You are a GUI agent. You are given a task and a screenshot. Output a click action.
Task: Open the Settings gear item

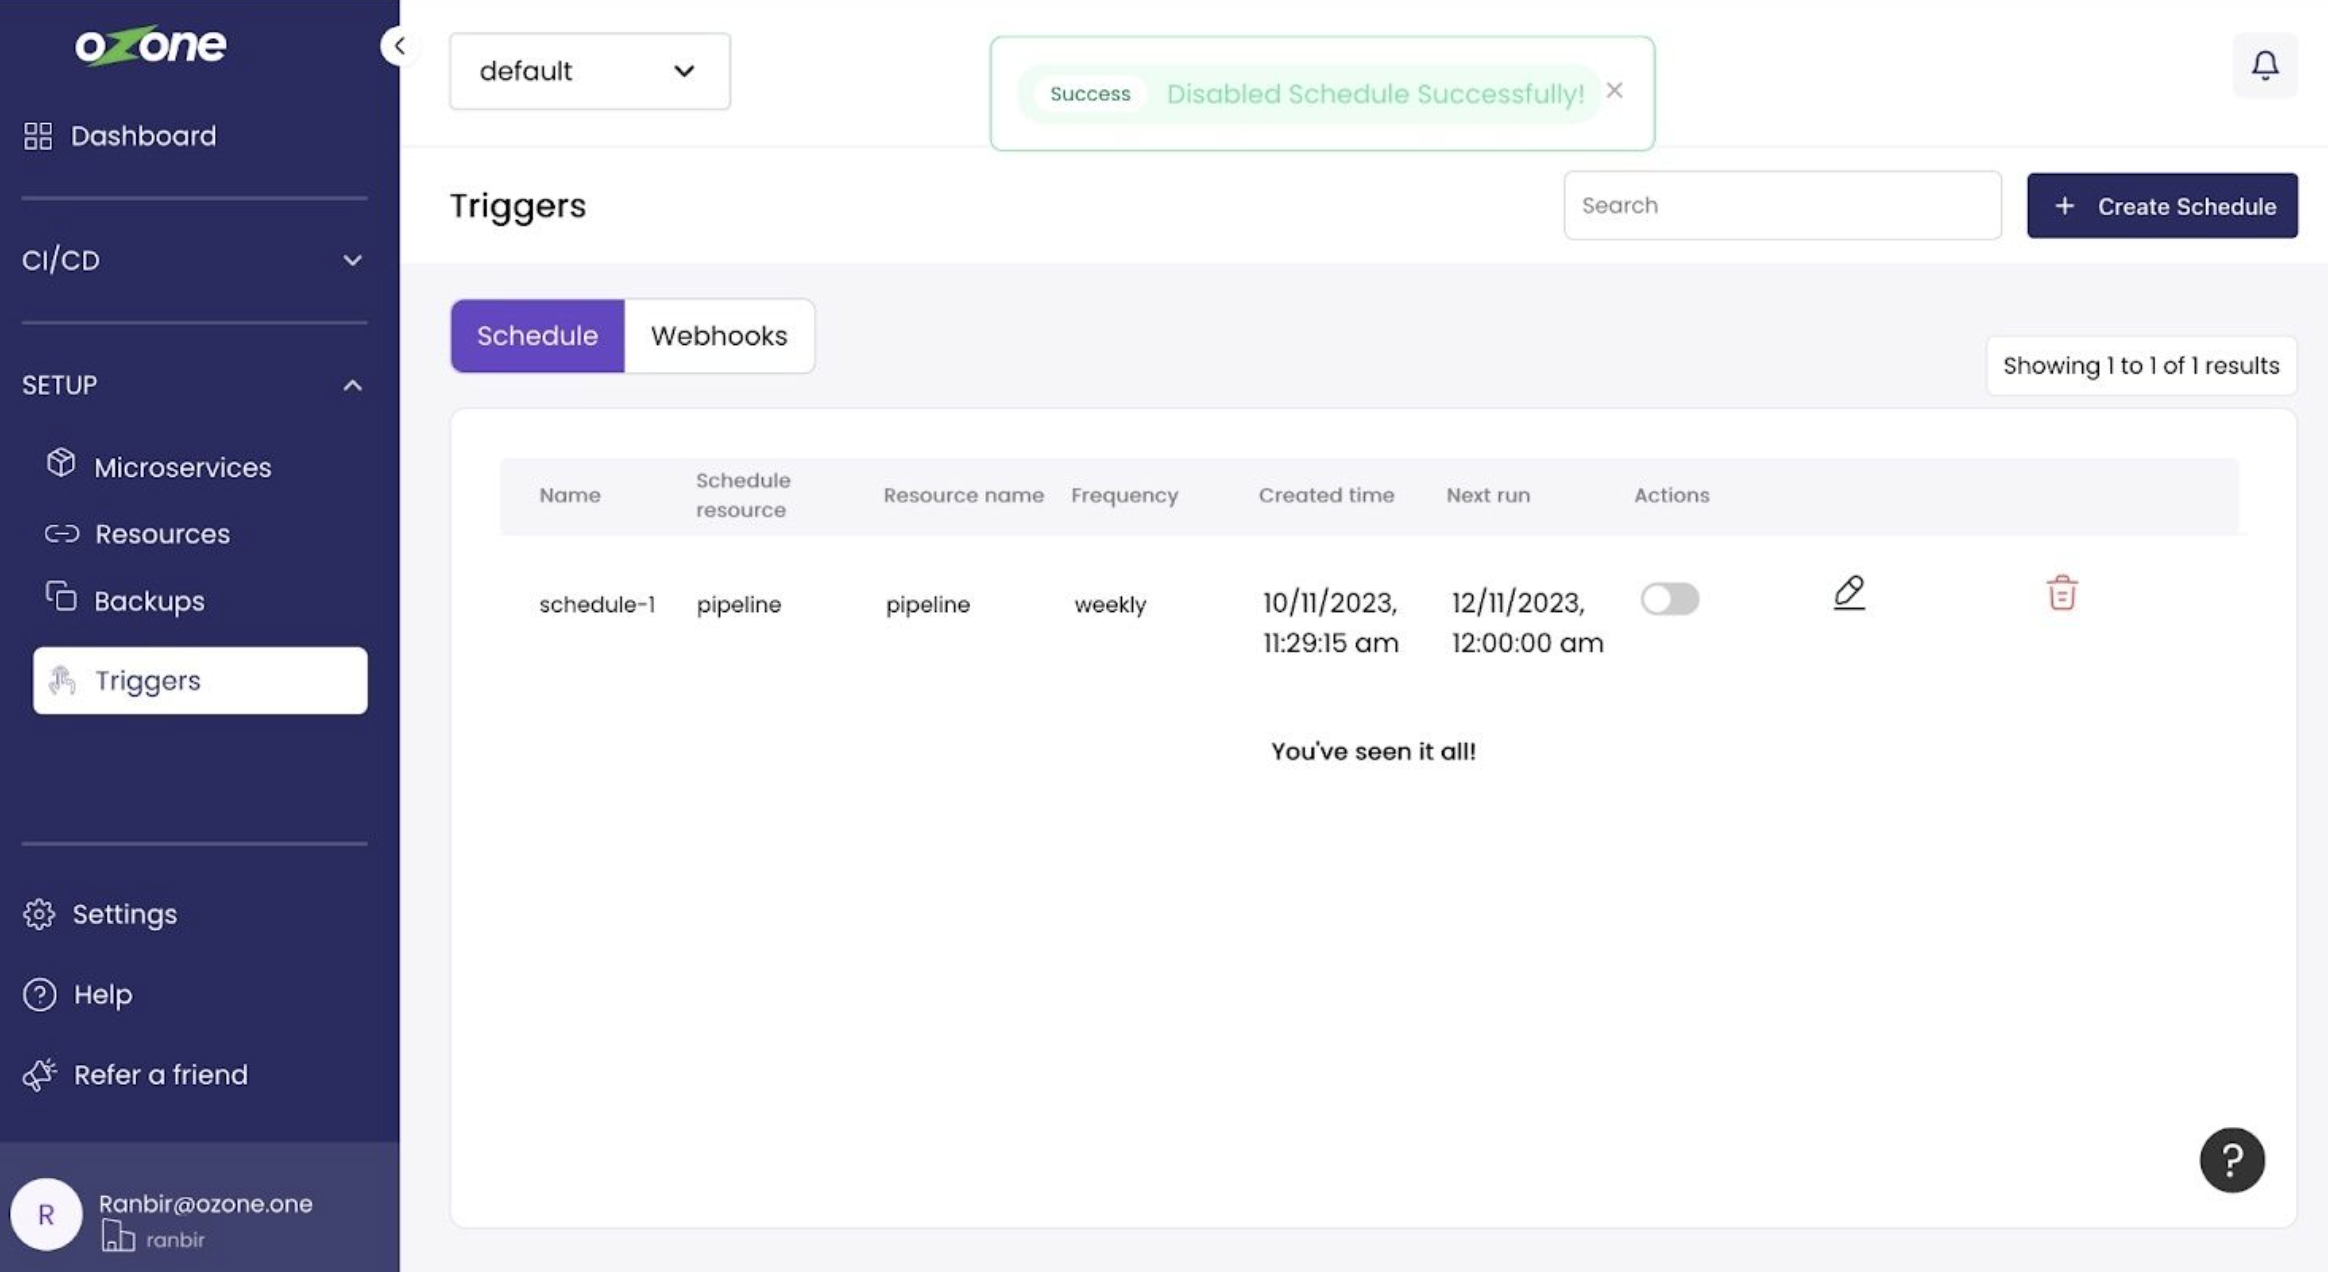(x=124, y=914)
